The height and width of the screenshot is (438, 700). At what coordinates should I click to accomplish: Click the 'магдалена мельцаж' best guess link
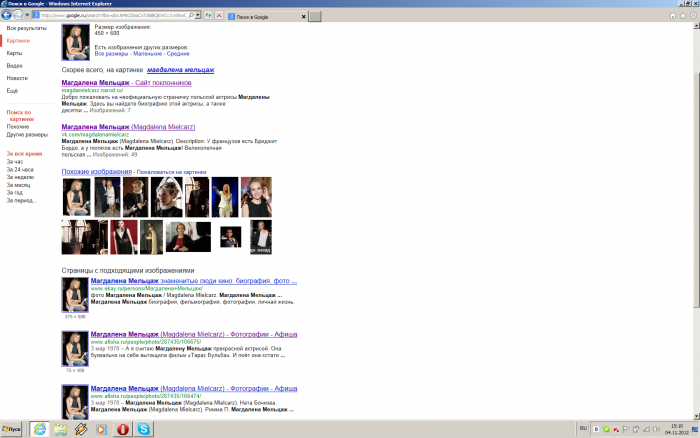[x=180, y=70]
